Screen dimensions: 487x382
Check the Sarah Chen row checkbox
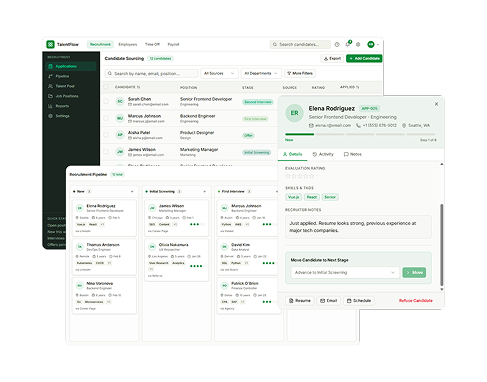(x=106, y=101)
